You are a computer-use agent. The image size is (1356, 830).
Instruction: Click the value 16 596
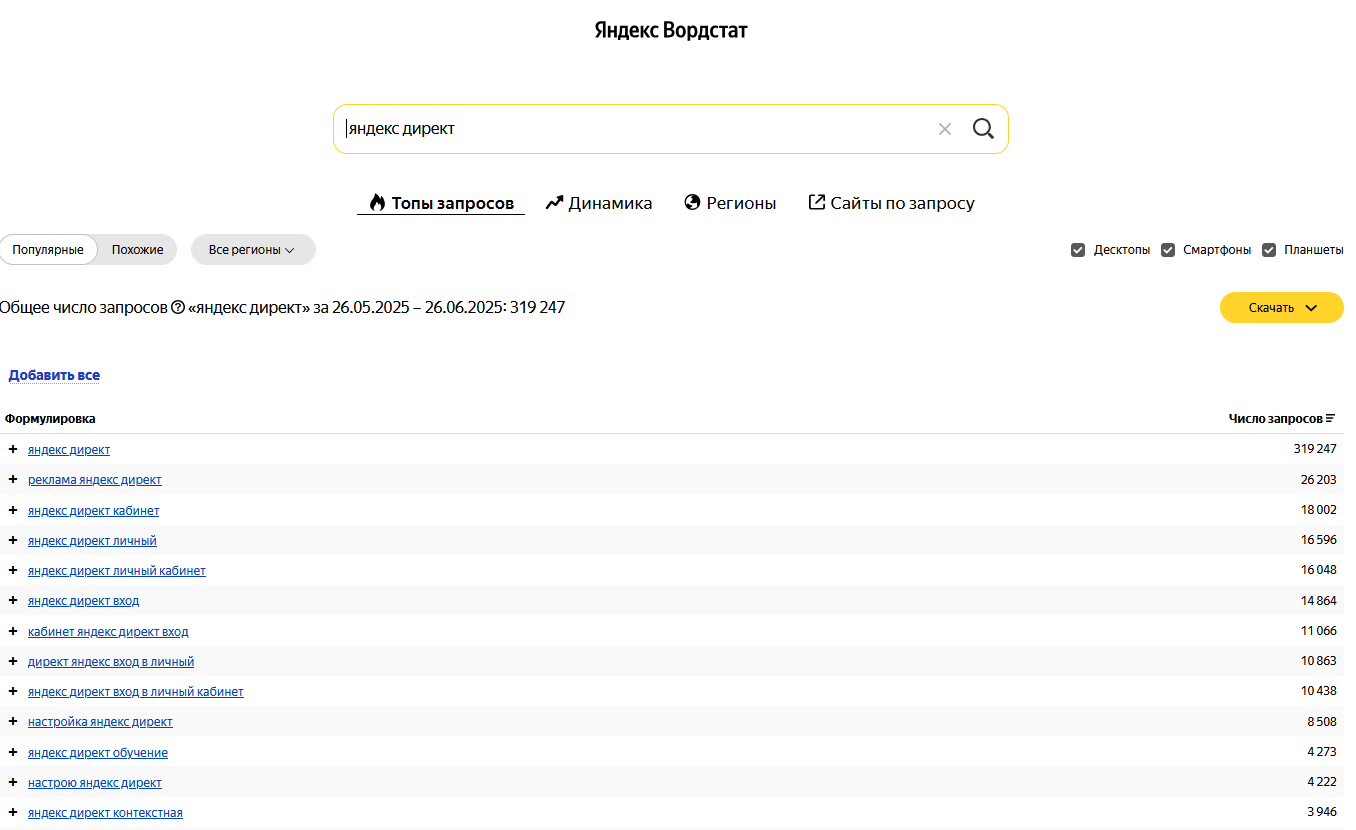1318,540
